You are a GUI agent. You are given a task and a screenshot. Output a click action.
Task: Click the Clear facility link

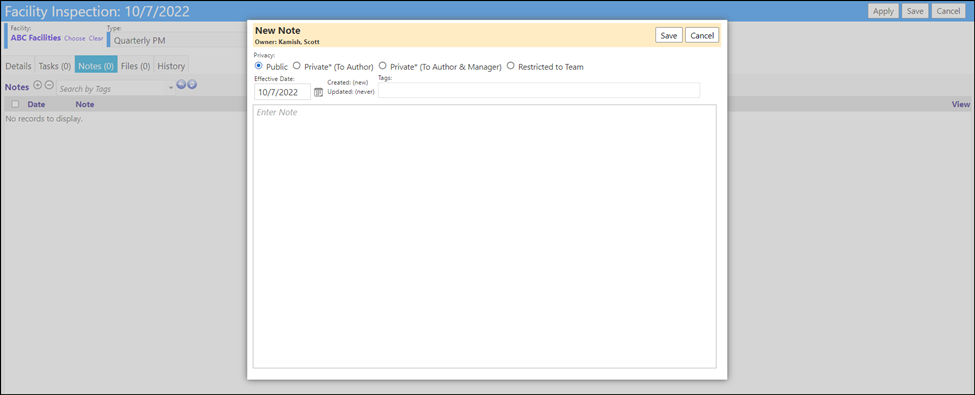(96, 39)
